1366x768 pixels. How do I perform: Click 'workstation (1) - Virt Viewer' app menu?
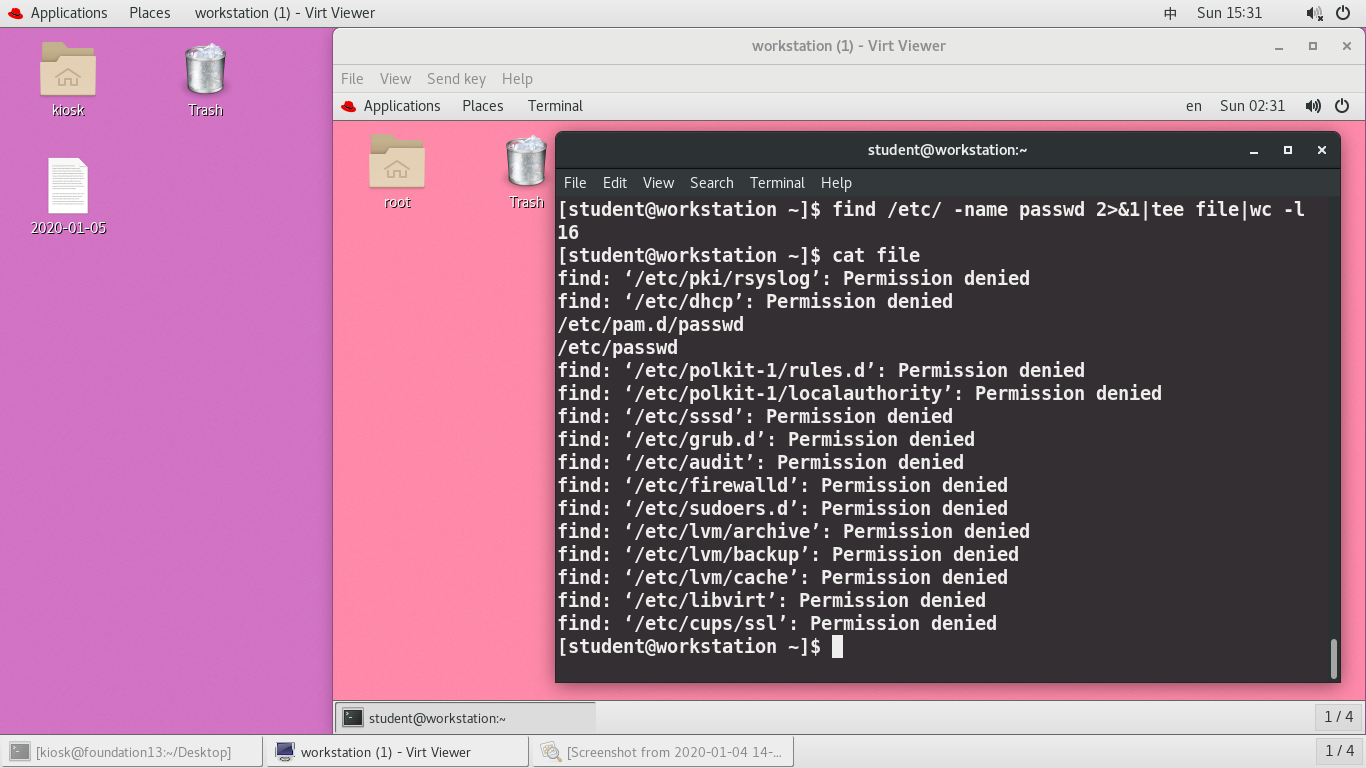pos(285,13)
